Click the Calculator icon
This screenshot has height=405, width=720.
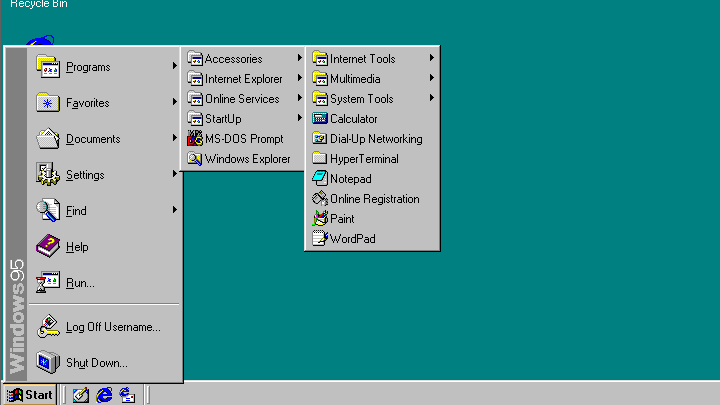[320, 118]
